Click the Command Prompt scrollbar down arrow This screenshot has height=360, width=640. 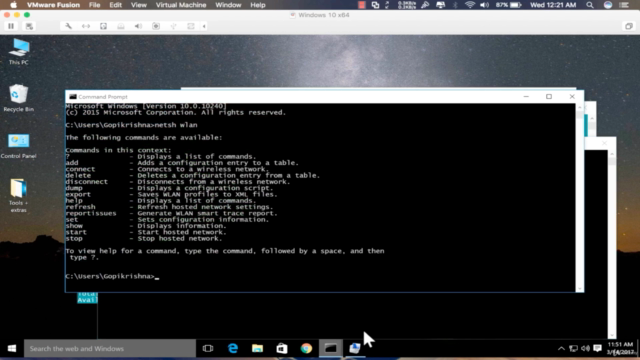(x=580, y=288)
